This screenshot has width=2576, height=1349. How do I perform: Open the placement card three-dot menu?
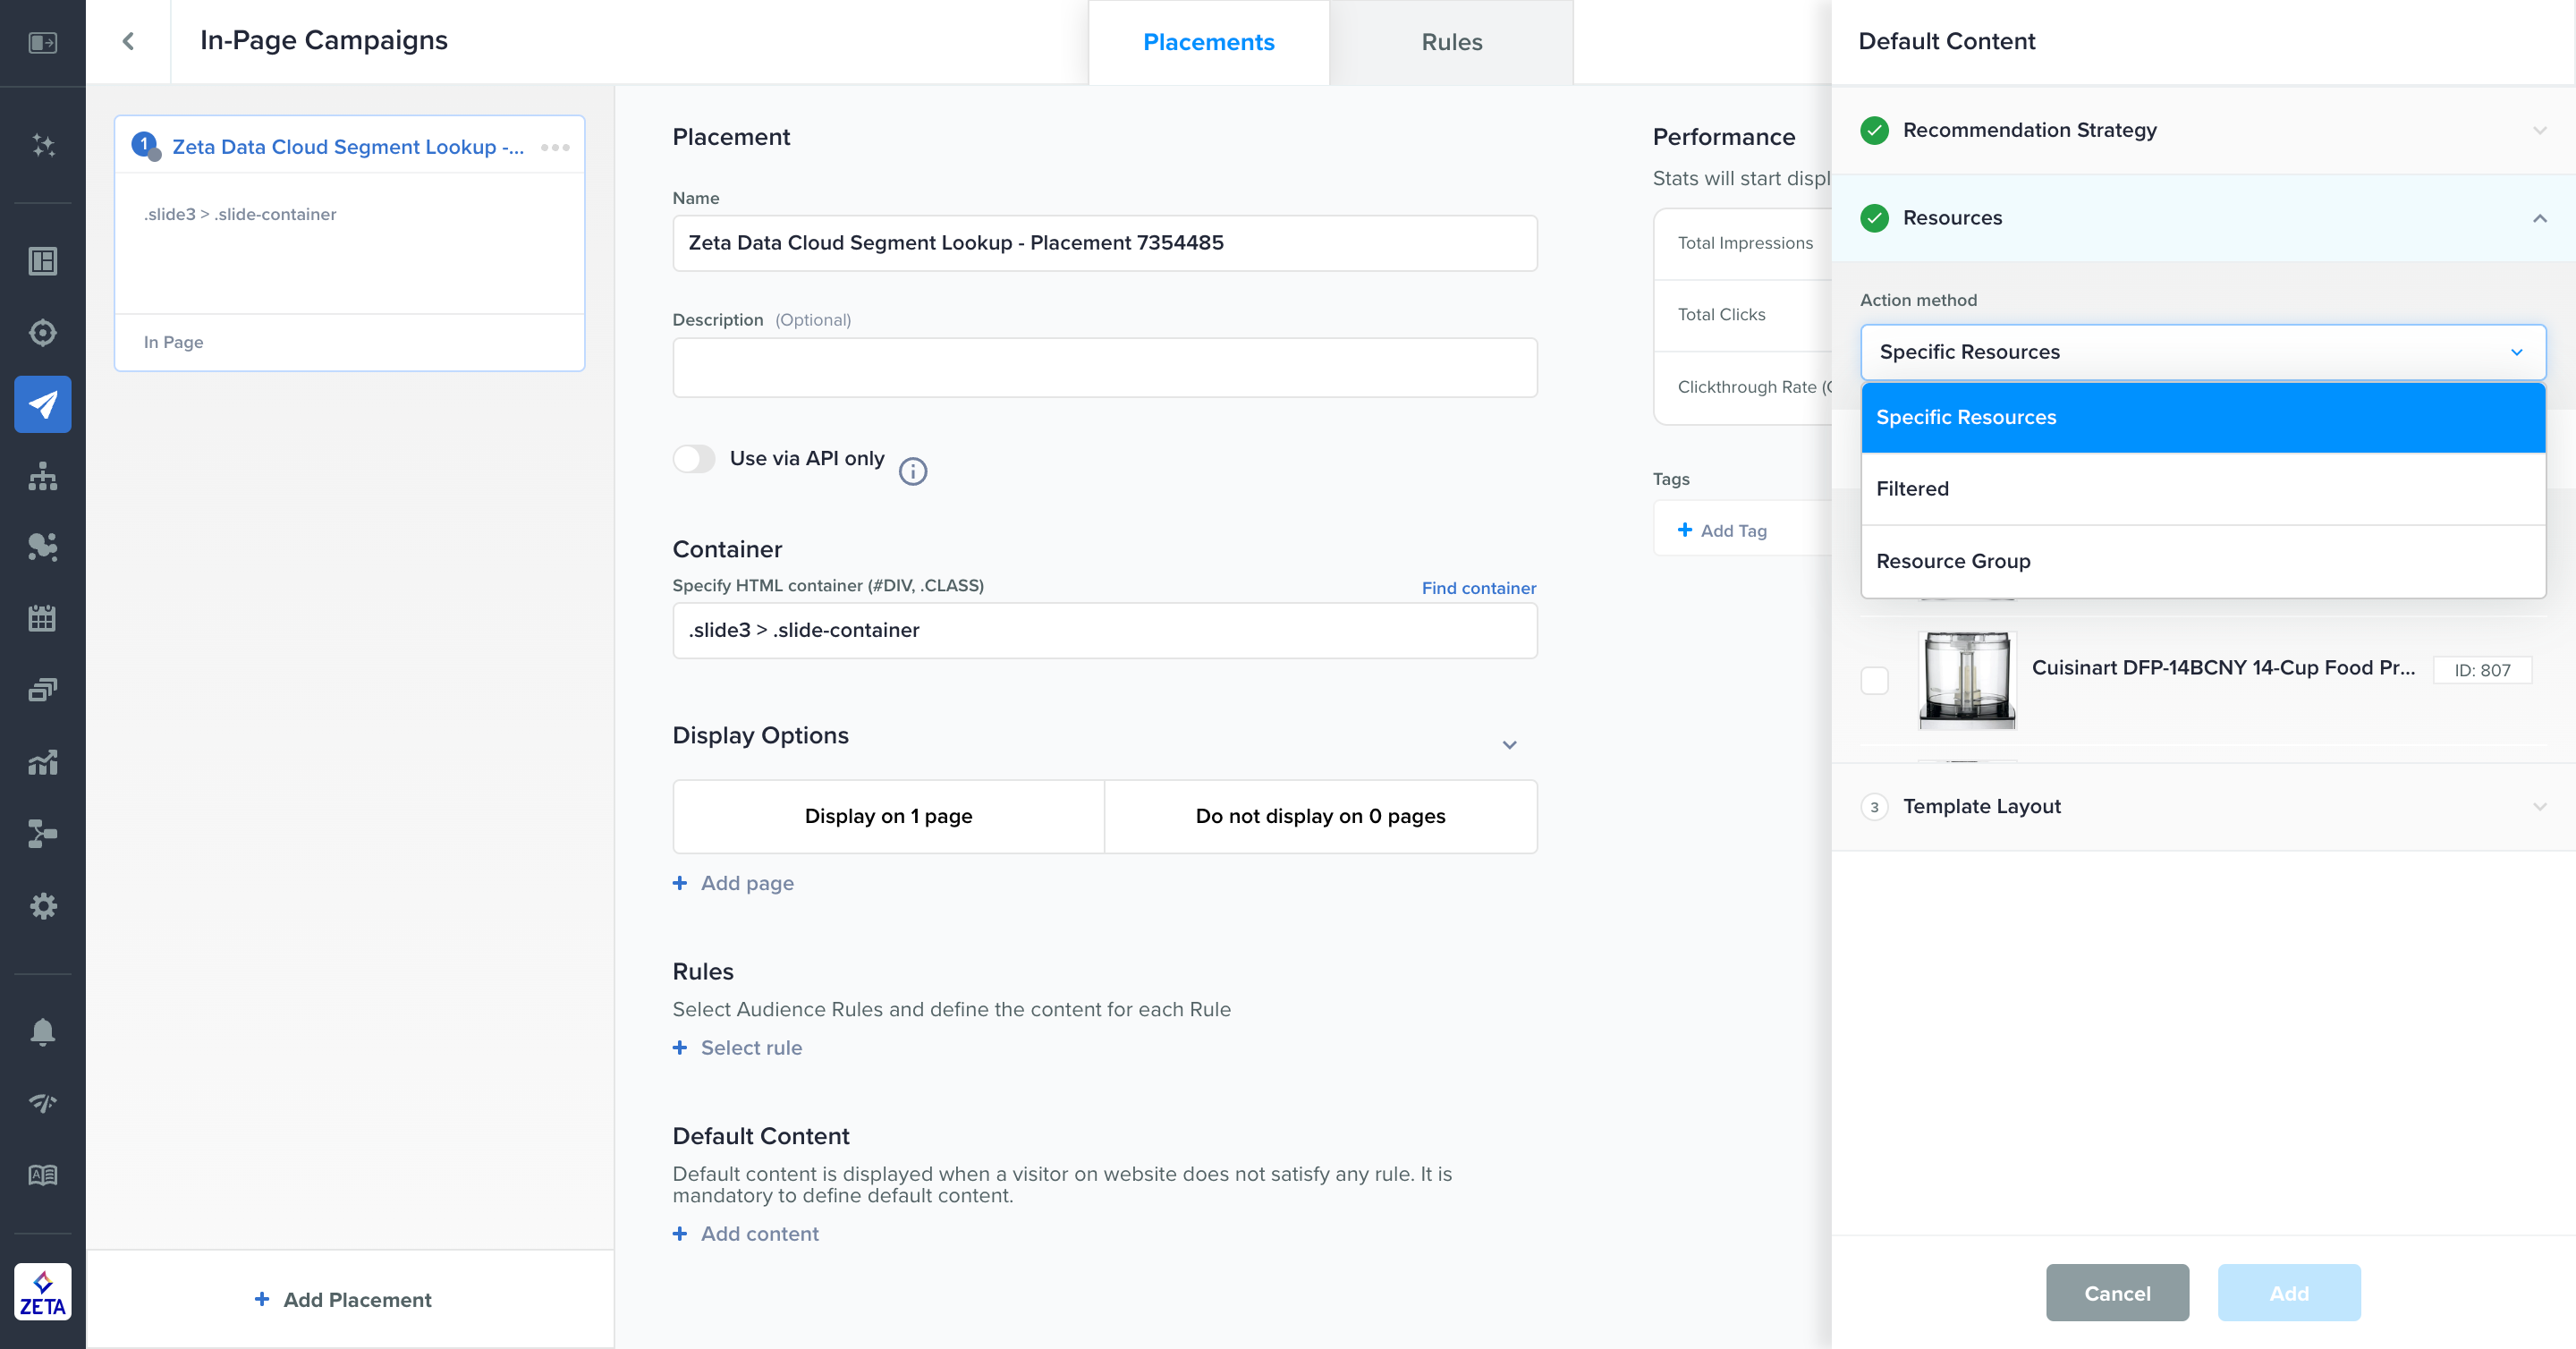[x=555, y=147]
